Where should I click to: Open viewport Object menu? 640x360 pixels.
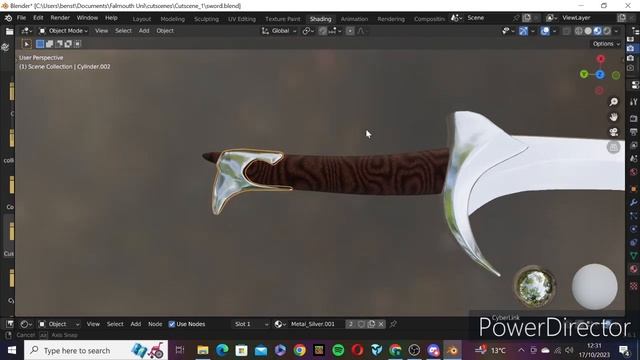point(165,31)
